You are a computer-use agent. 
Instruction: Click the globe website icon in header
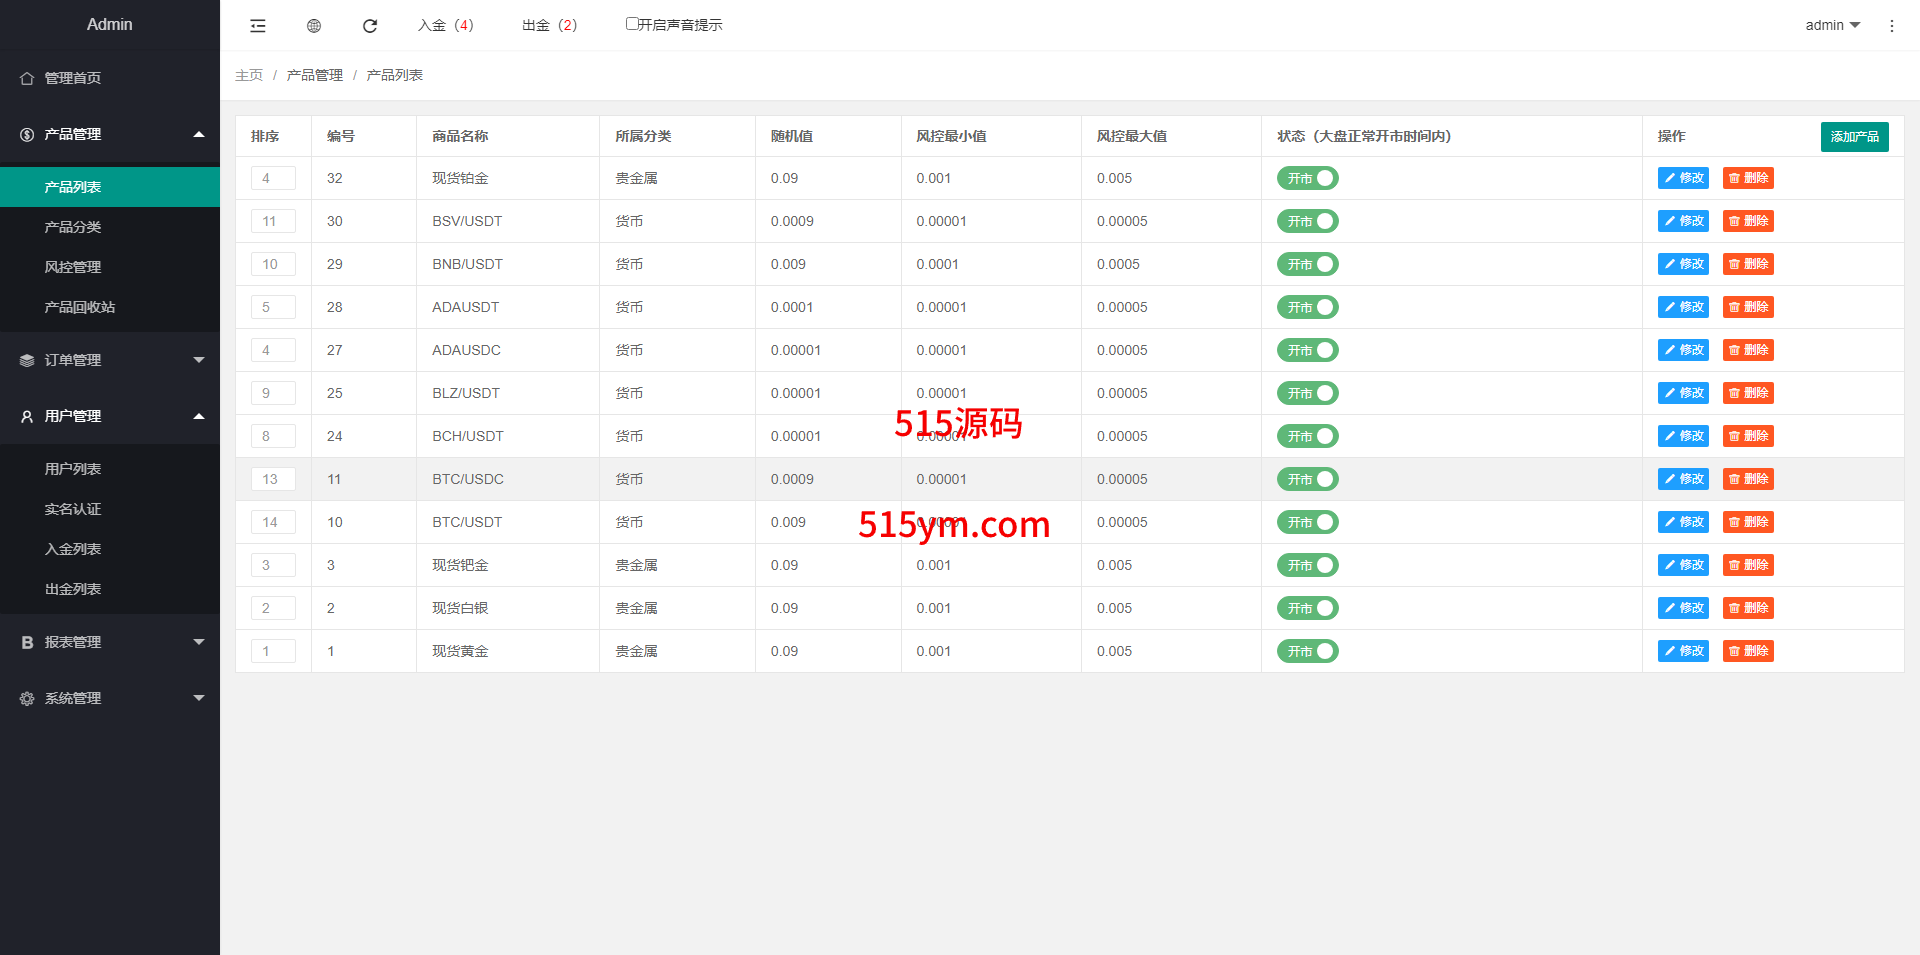(314, 26)
